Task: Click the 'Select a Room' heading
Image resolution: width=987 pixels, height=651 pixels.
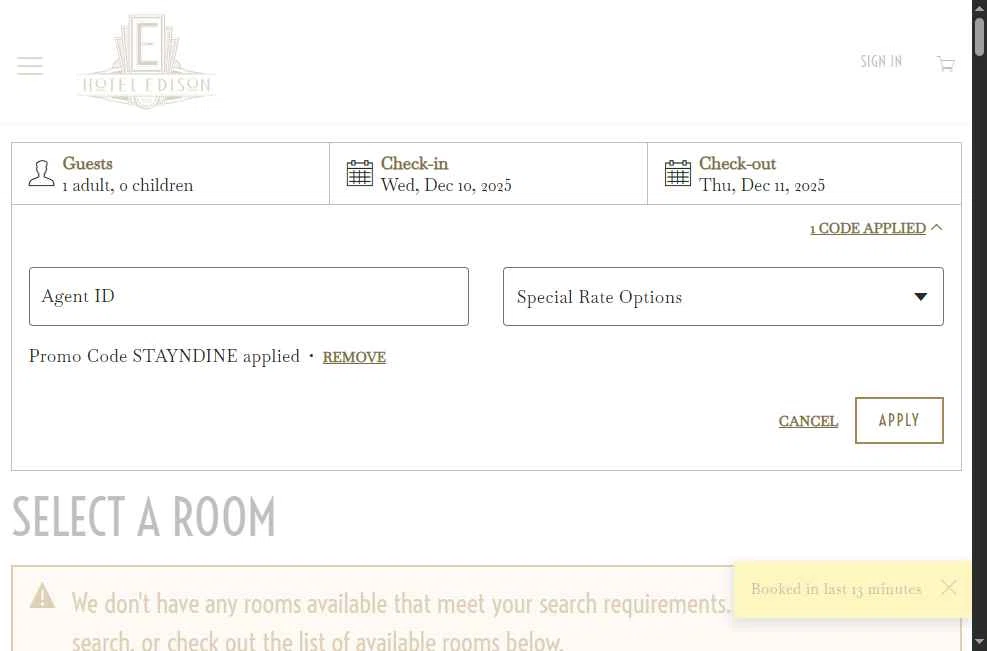Action: (x=144, y=516)
